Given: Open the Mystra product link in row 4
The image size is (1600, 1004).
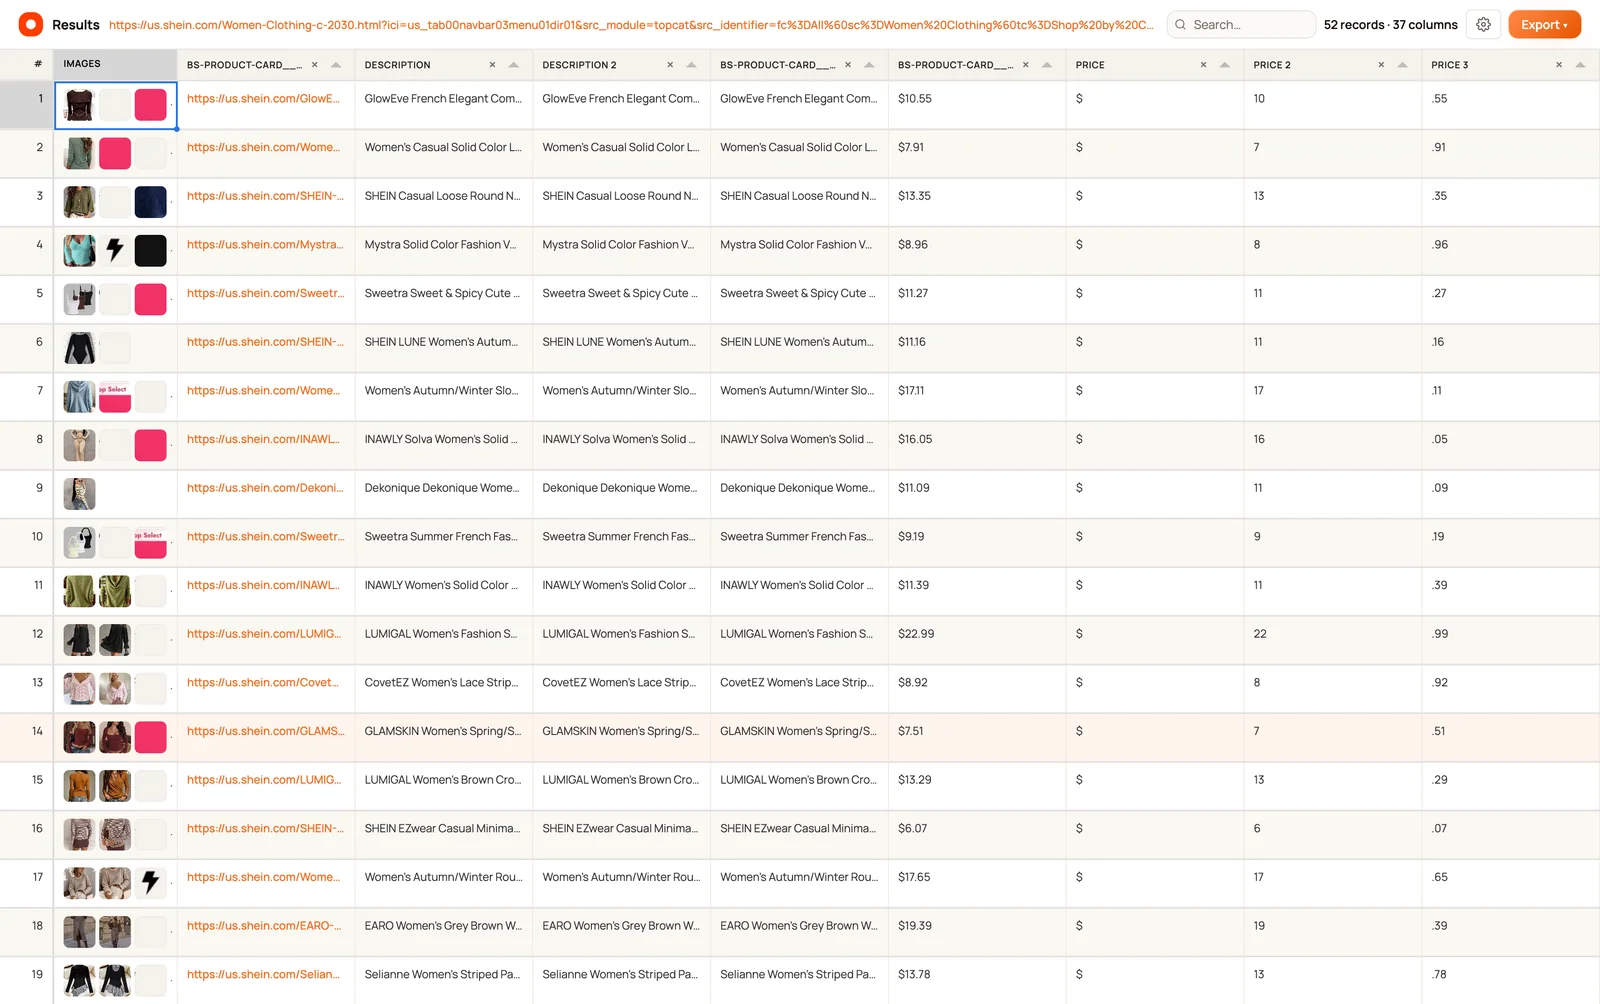Looking at the screenshot, I should pyautogui.click(x=265, y=245).
